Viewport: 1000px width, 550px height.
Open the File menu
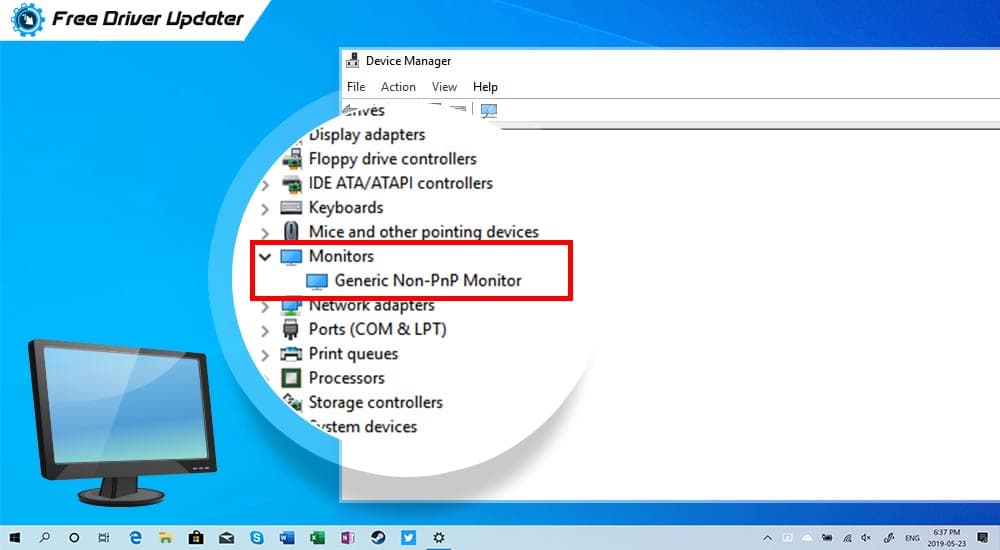click(x=356, y=87)
